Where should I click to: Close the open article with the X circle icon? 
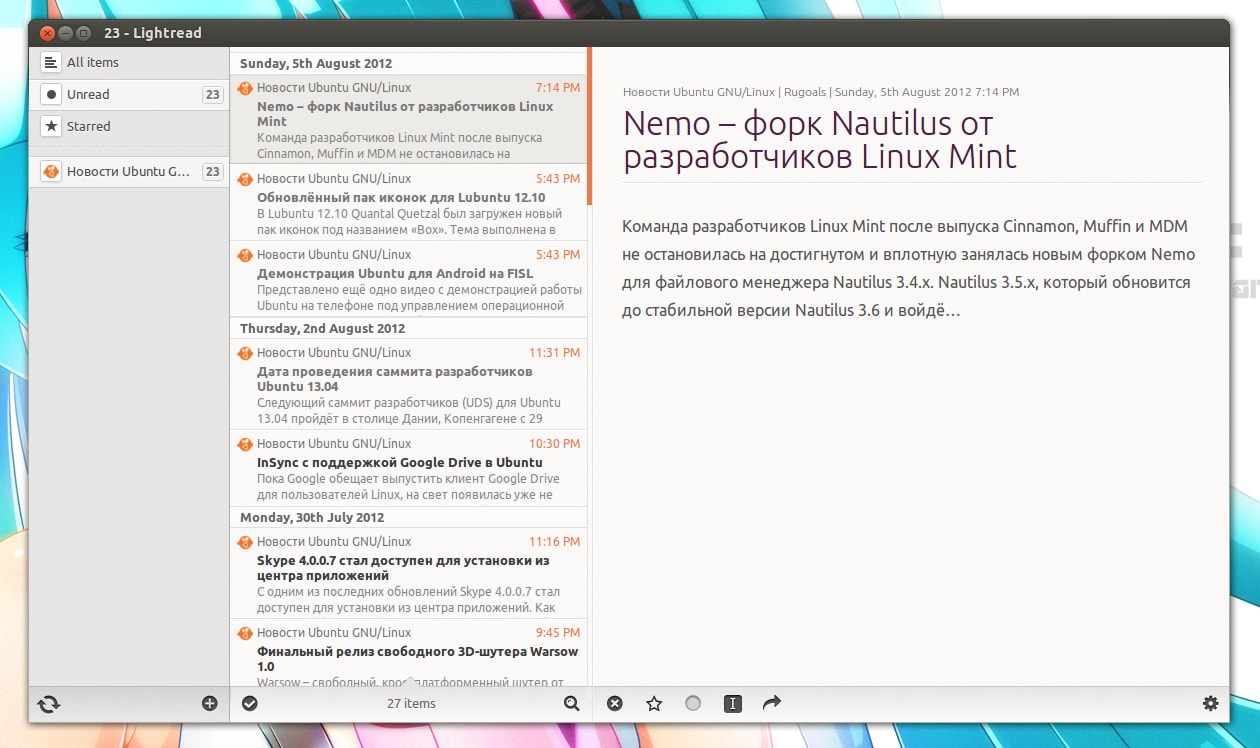(615, 704)
